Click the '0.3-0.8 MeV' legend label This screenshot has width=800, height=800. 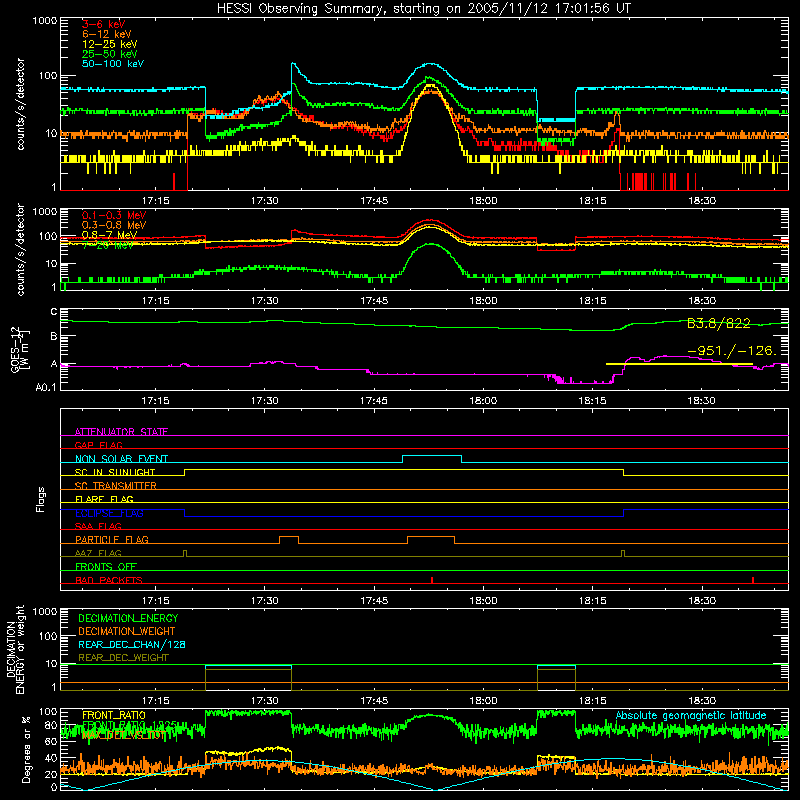pos(113,225)
